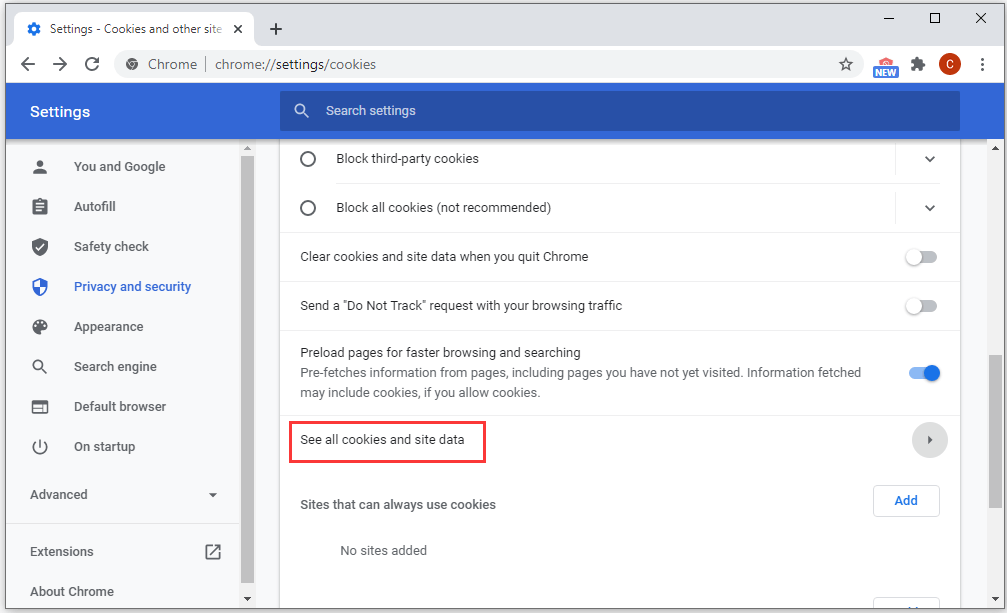The width and height of the screenshot is (1007, 613).
Task: Click in the Search settings field
Action: click(x=620, y=110)
